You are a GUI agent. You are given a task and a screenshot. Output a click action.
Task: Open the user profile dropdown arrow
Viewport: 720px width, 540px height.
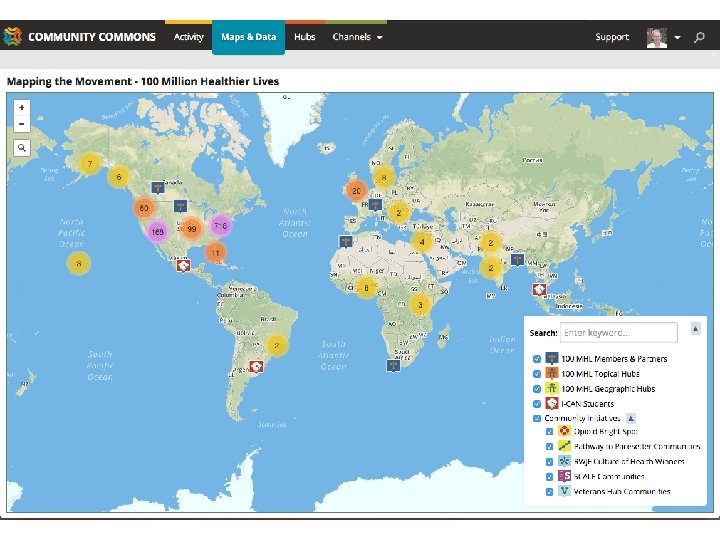point(677,38)
